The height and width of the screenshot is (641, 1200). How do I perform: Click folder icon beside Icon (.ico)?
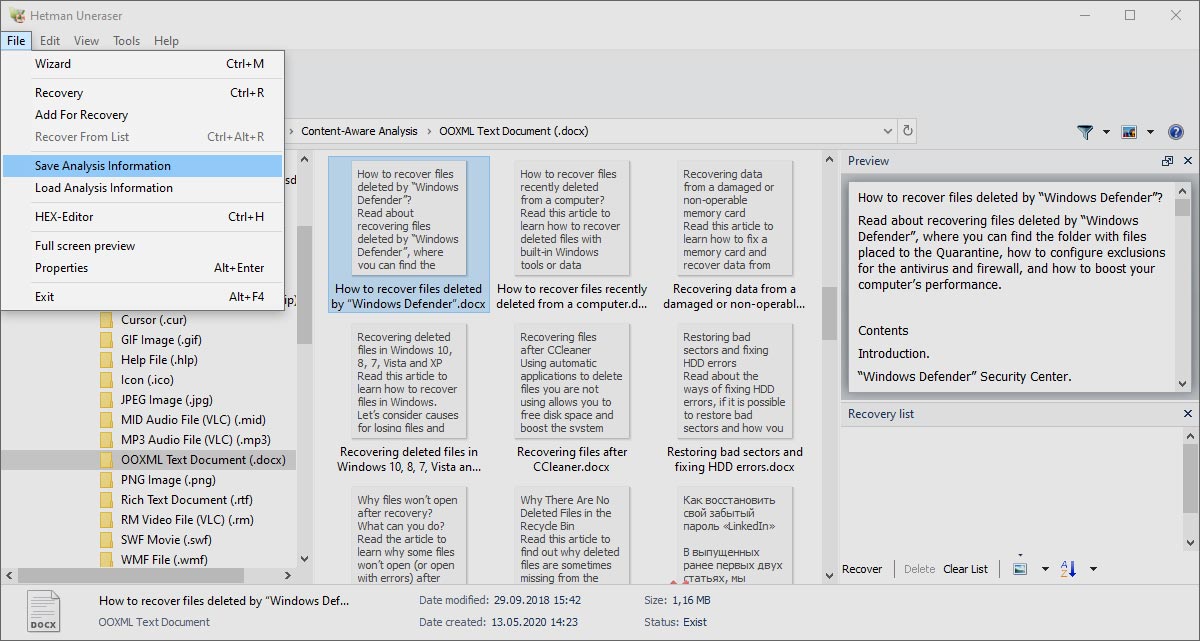click(106, 380)
